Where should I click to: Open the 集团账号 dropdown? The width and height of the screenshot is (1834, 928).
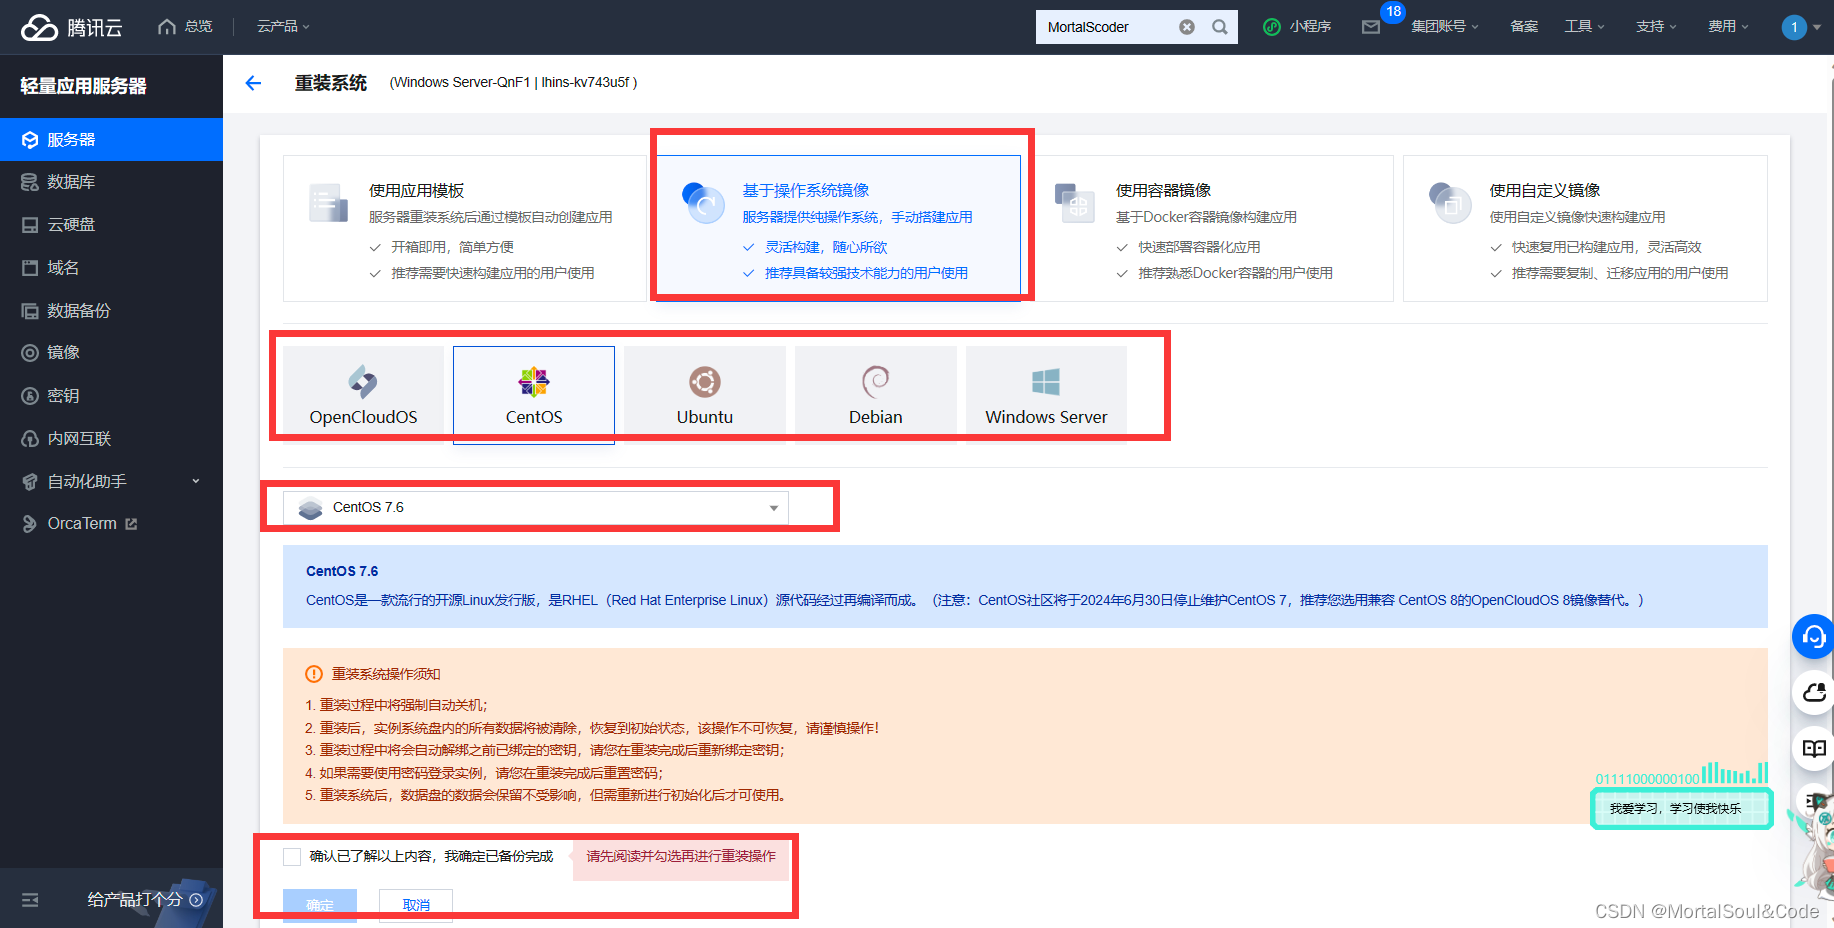(x=1444, y=27)
